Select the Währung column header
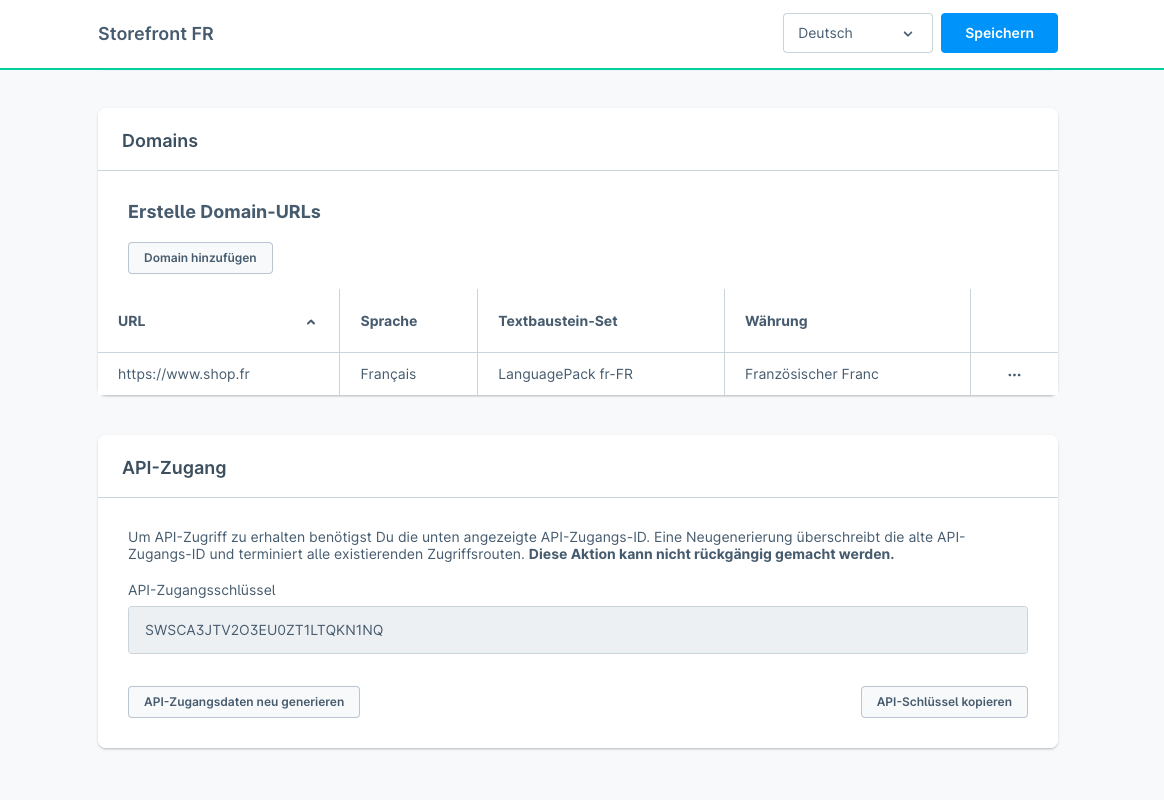 [x=776, y=321]
